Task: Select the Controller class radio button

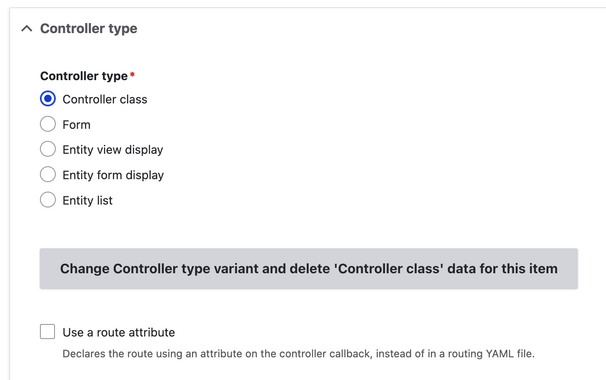Action: pyautogui.click(x=48, y=99)
